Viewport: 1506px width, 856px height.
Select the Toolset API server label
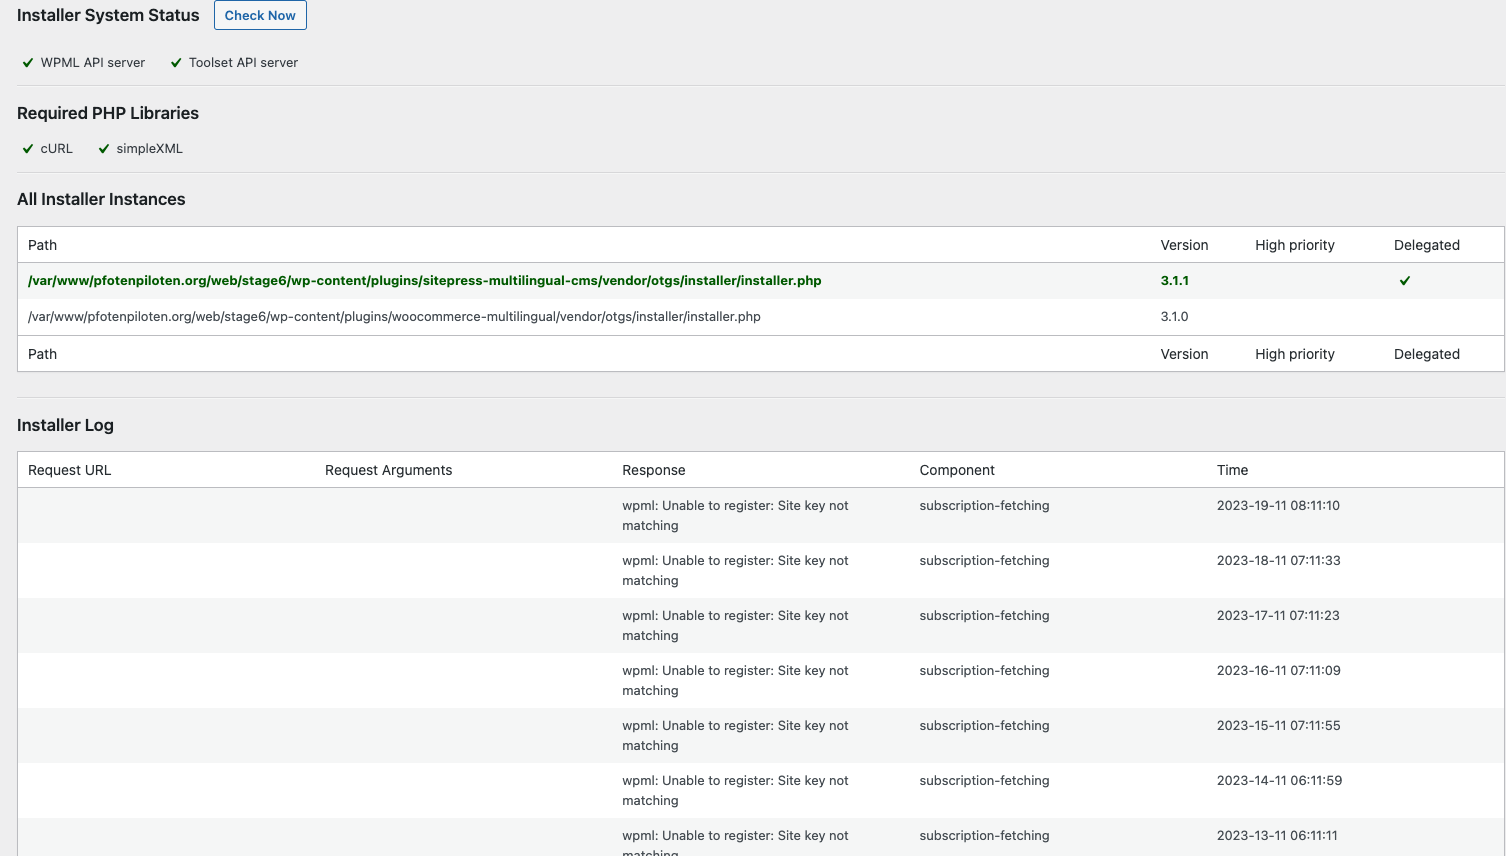click(243, 62)
